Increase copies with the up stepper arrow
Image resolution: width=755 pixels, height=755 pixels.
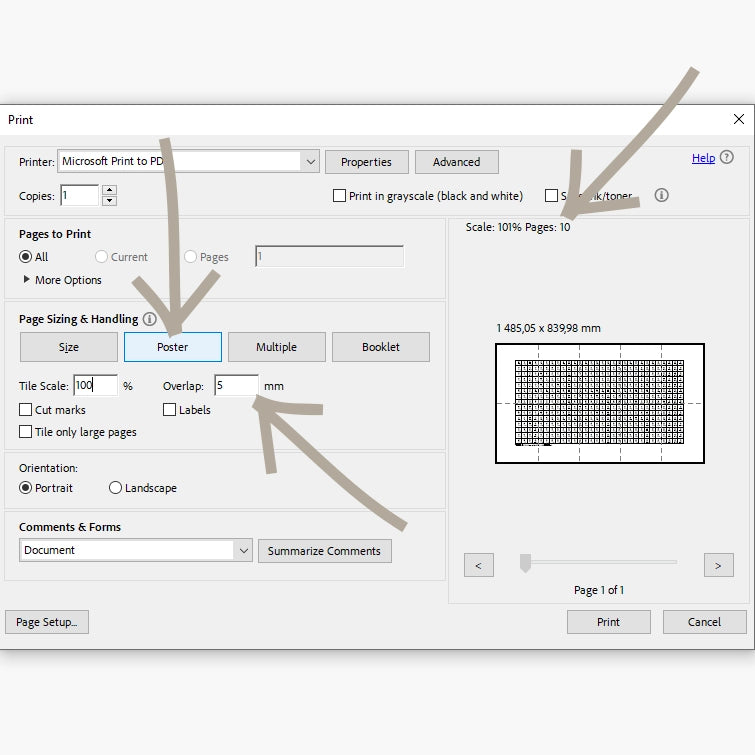tap(109, 191)
